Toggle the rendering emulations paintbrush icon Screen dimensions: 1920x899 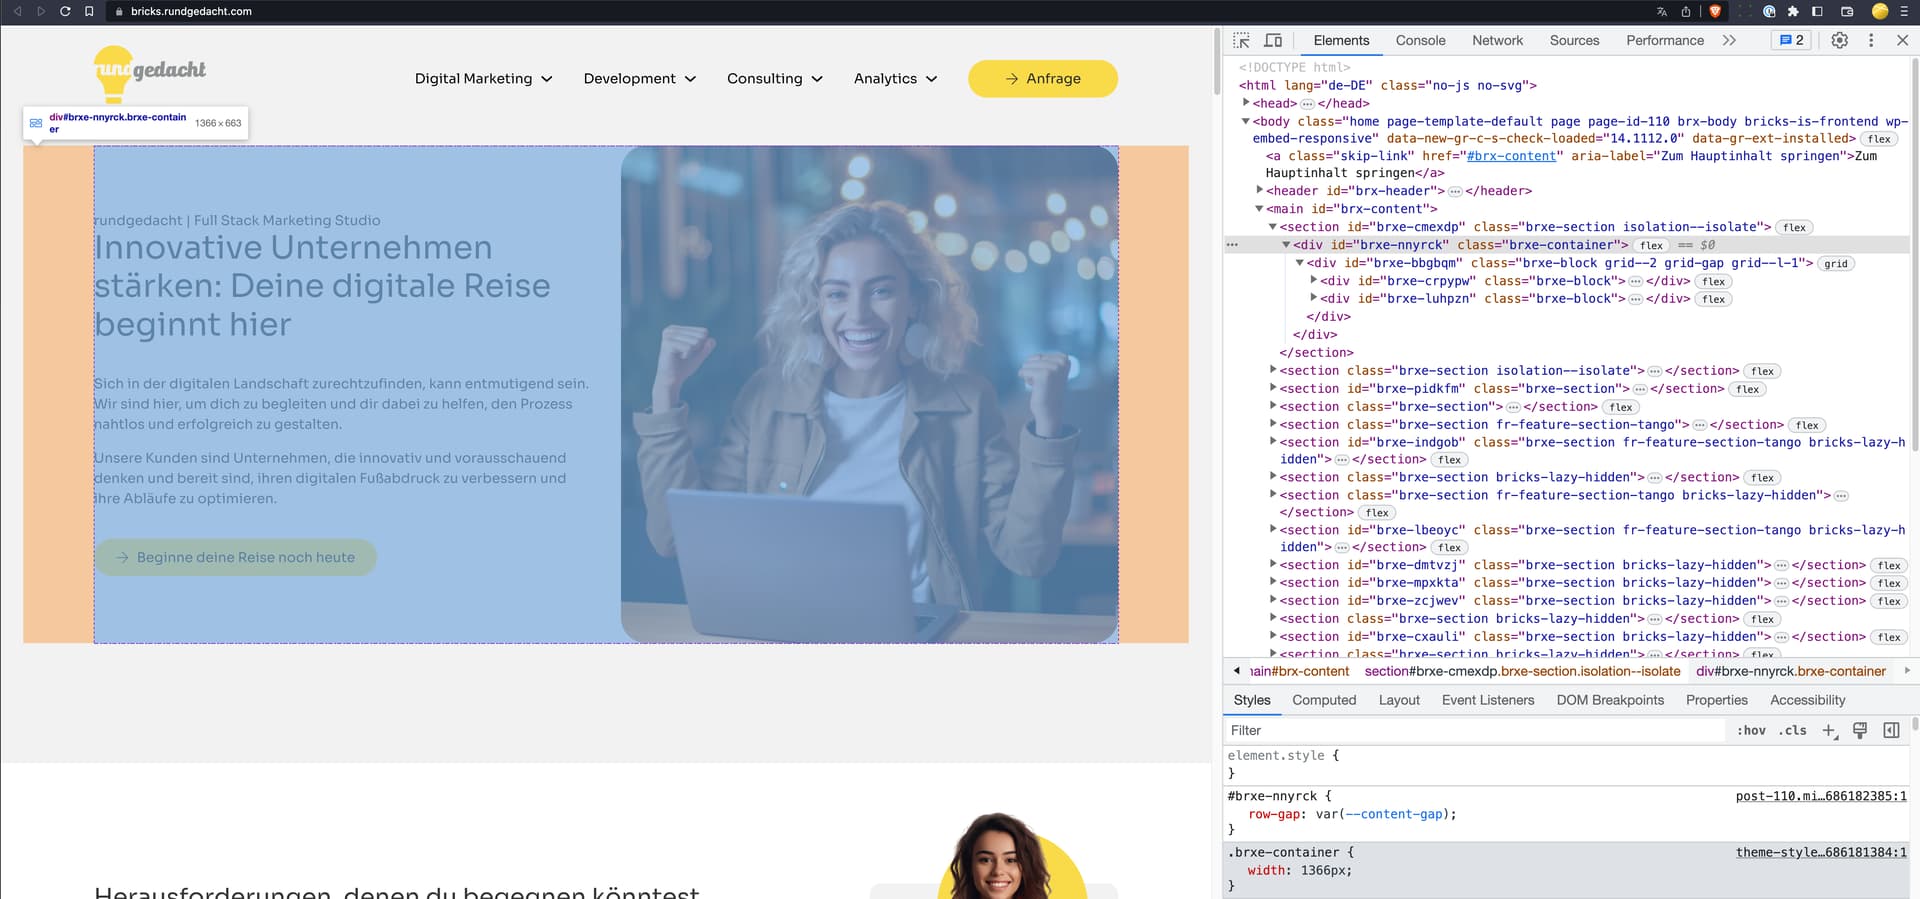point(1860,730)
